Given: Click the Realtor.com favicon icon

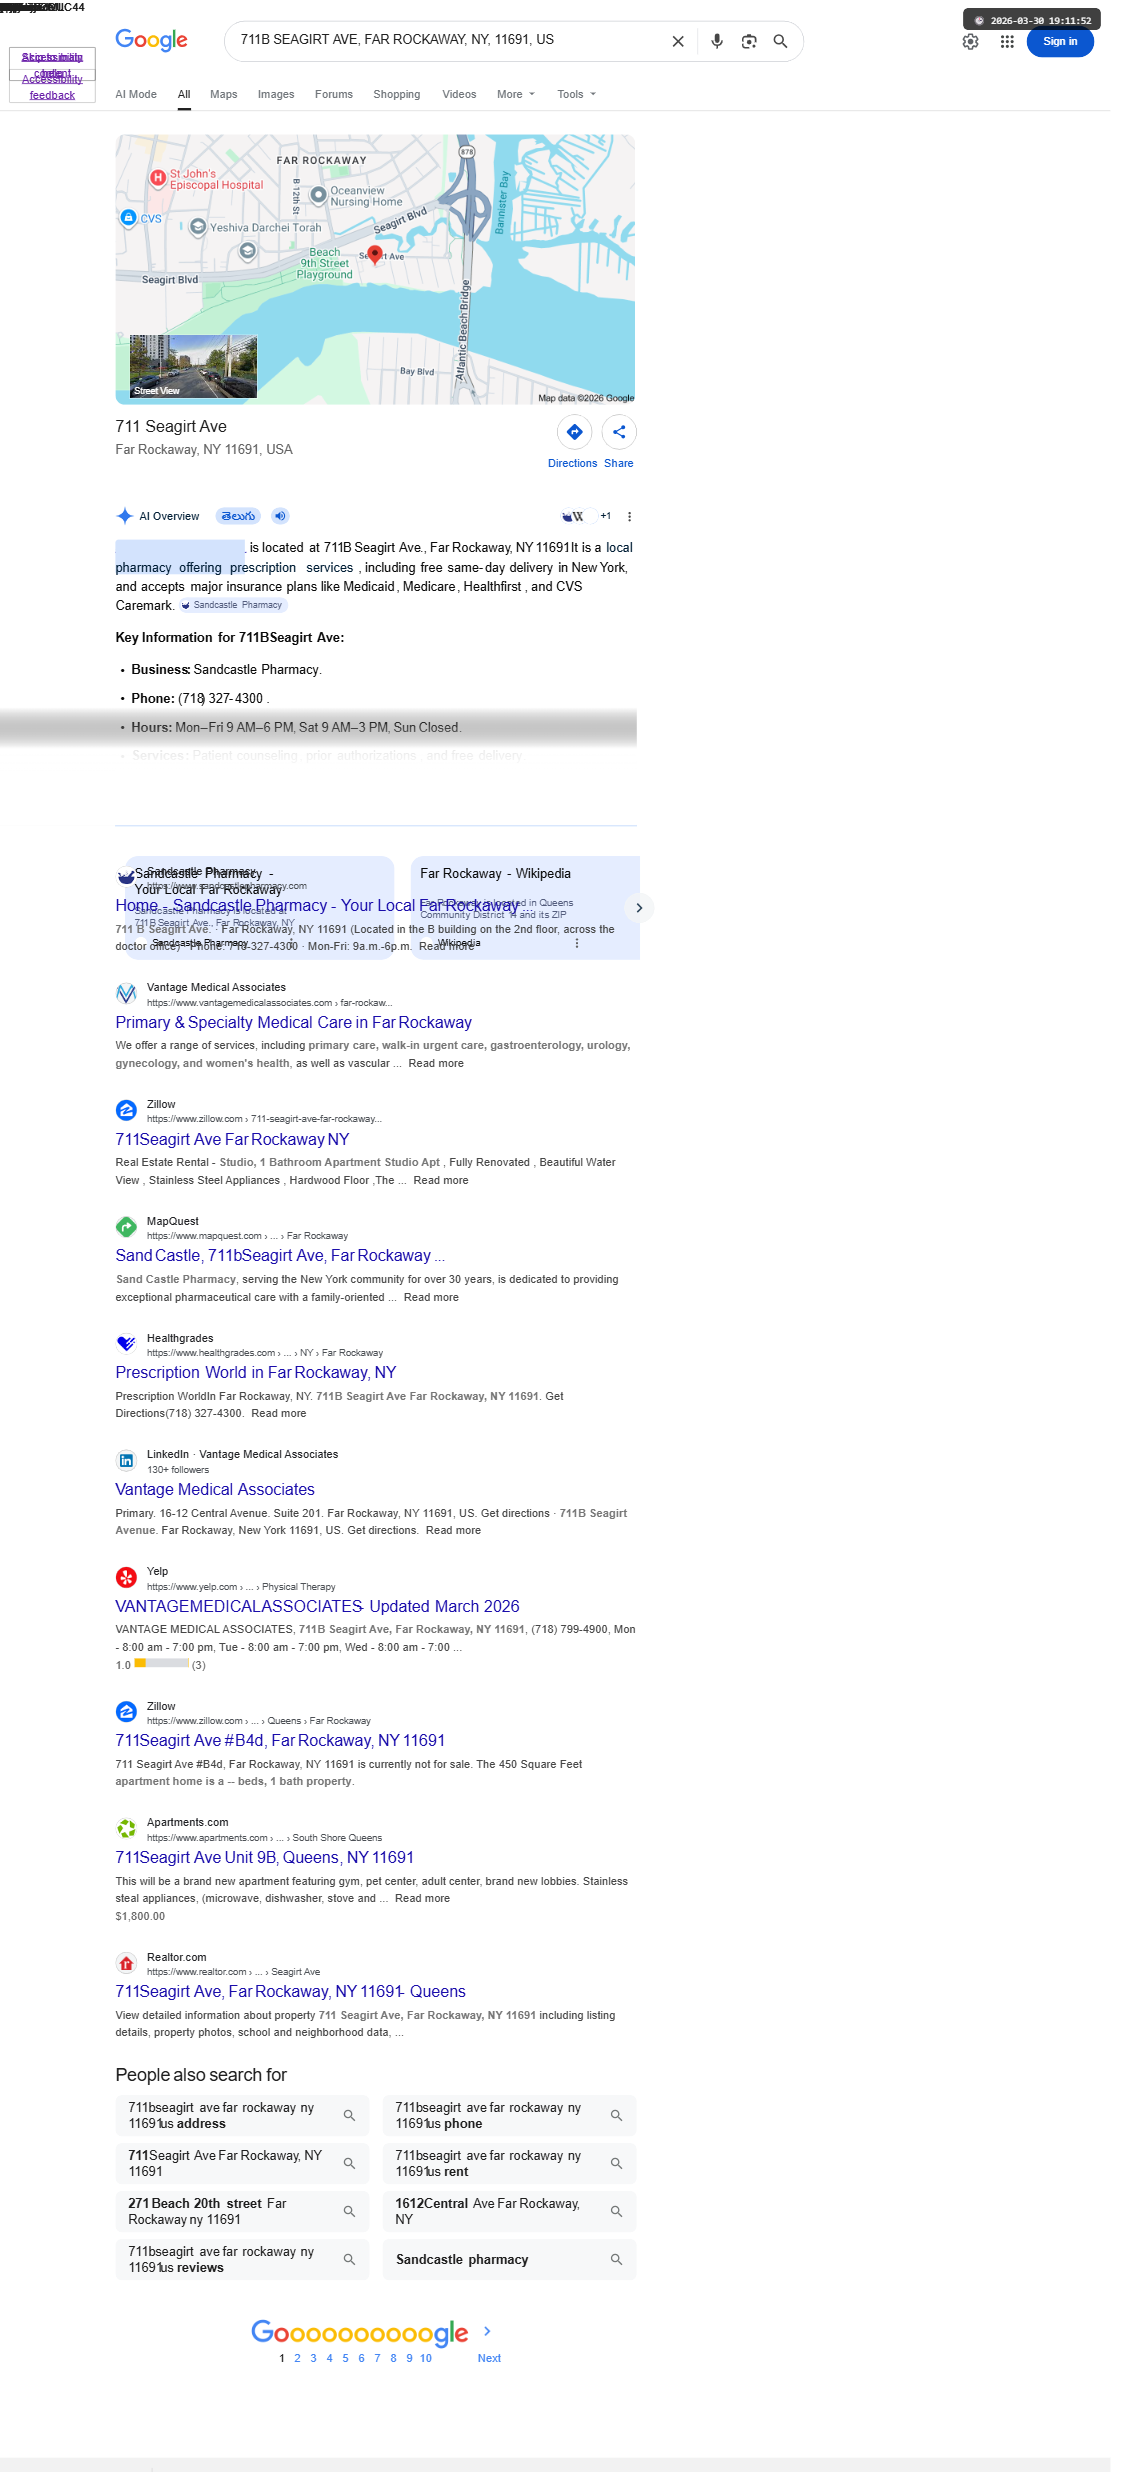Looking at the screenshot, I should [126, 1964].
